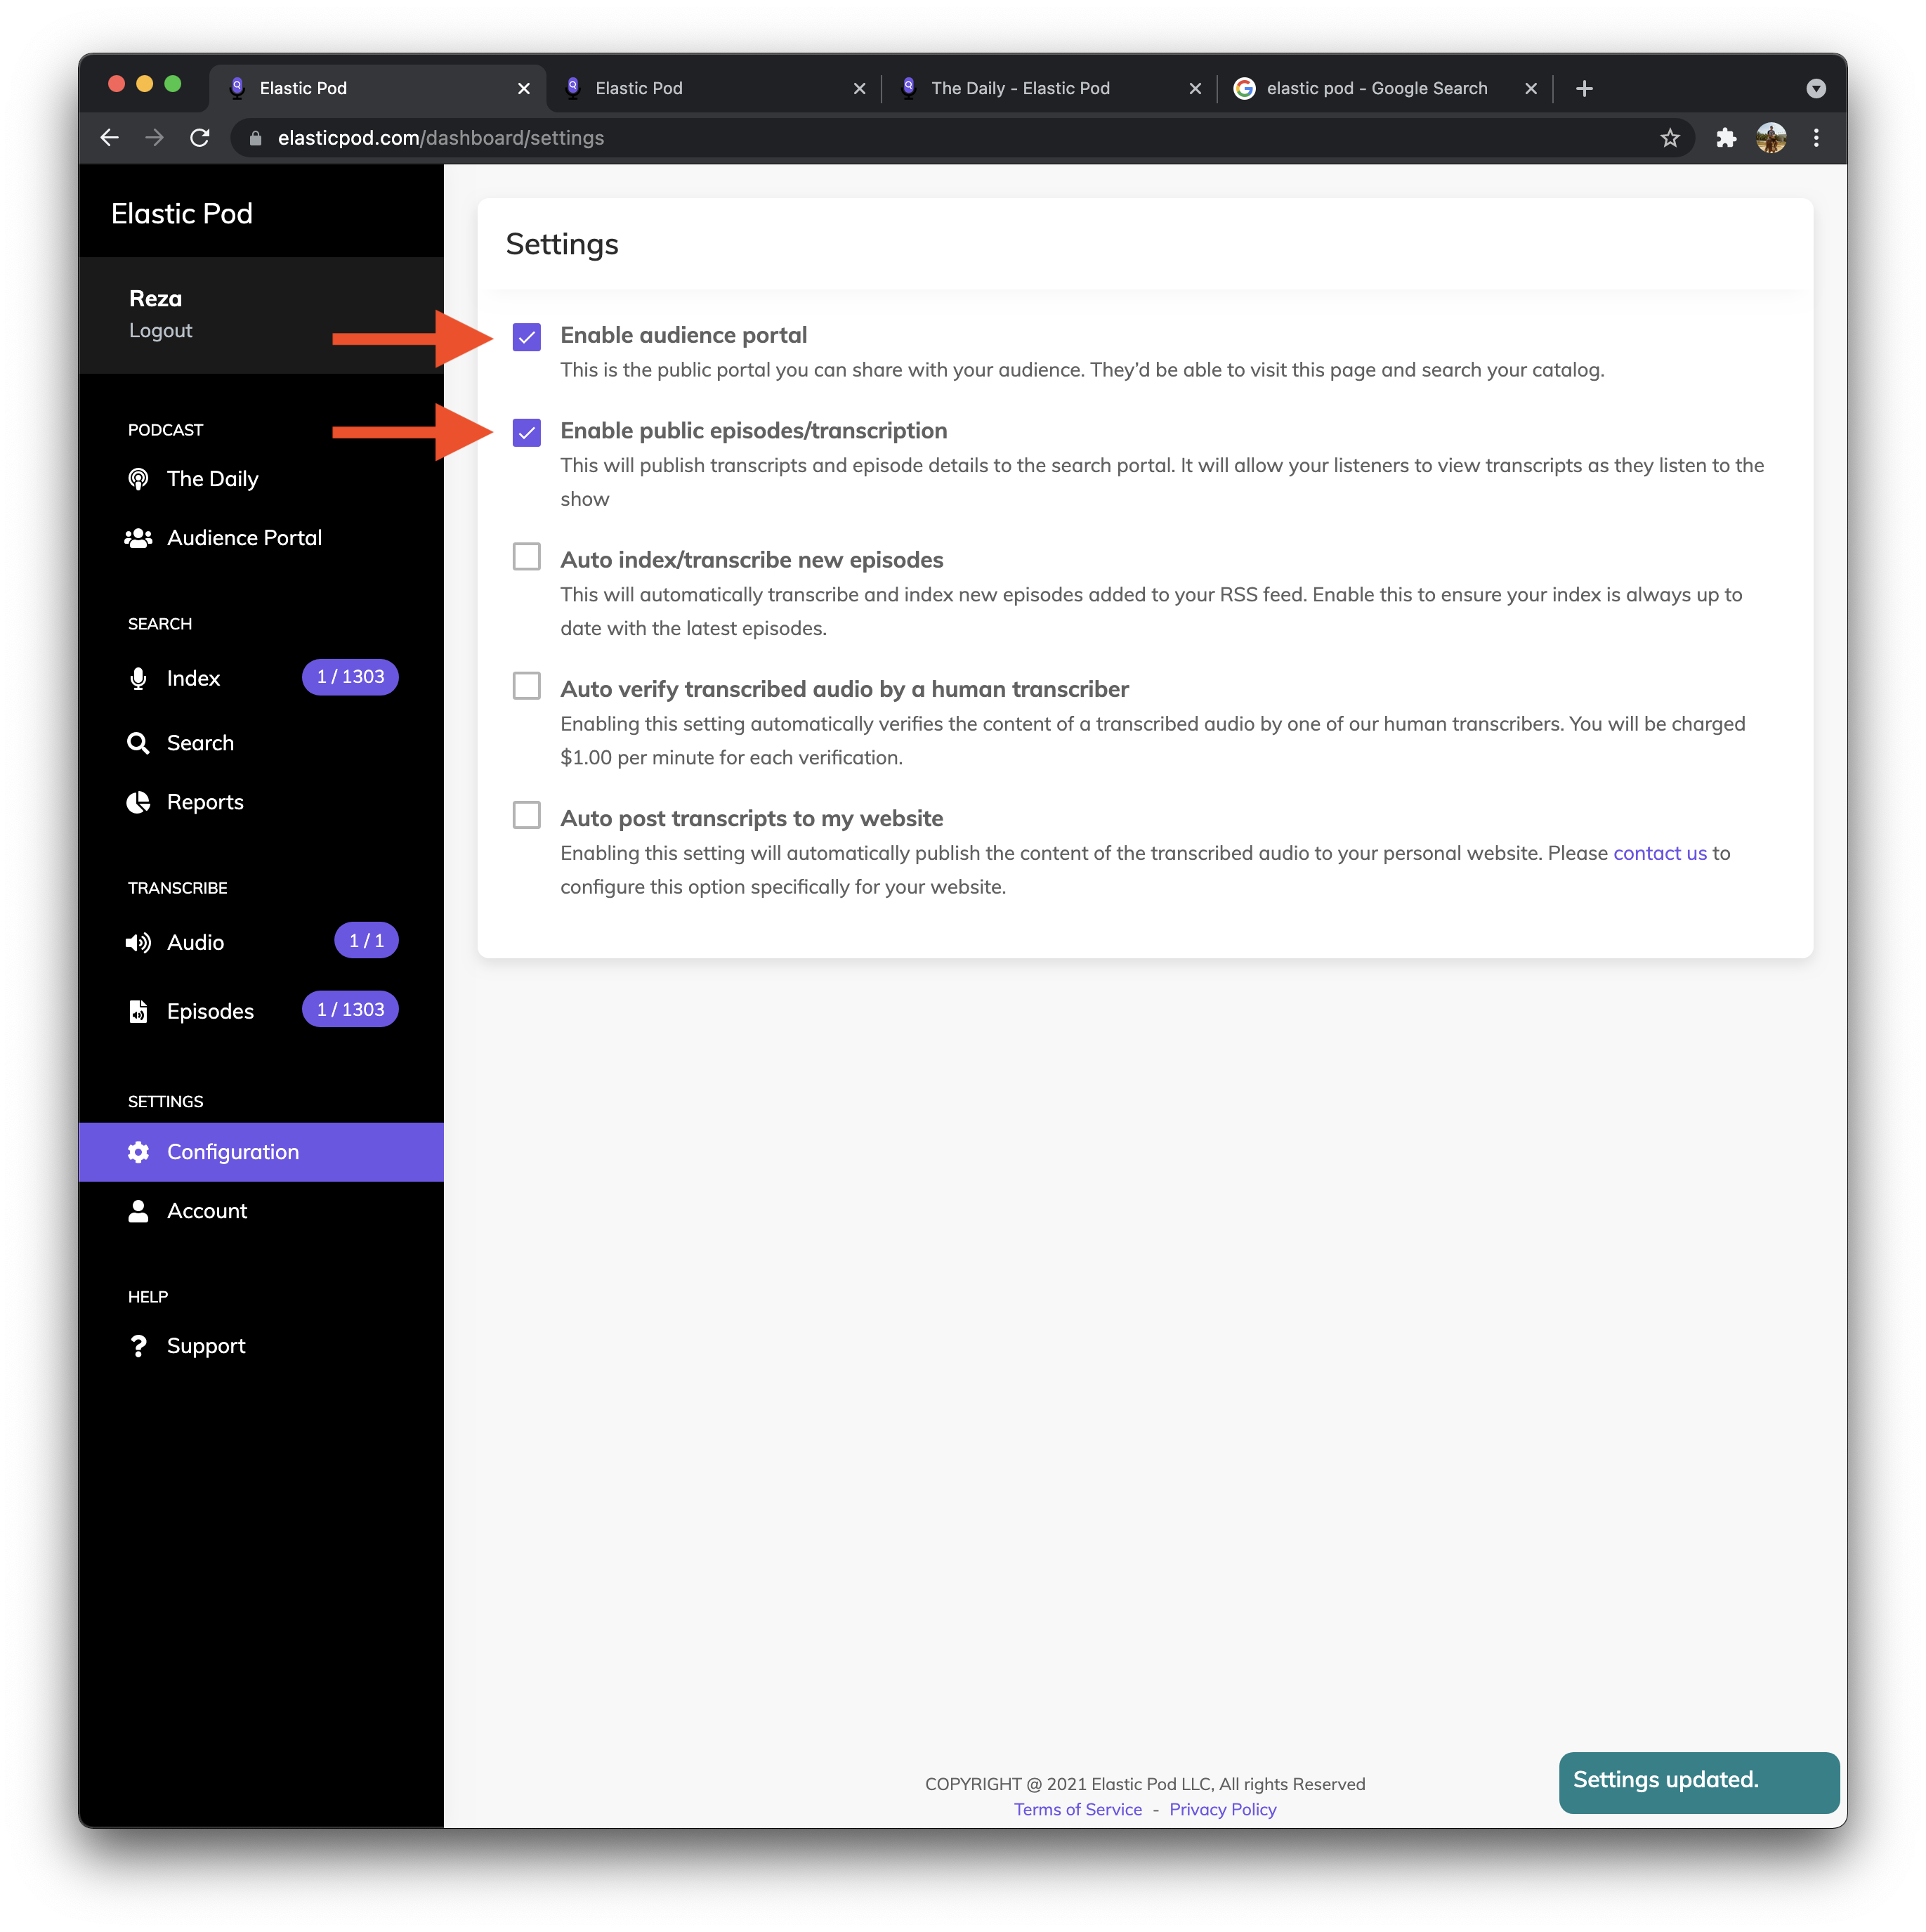Click the Settings page heading
This screenshot has height=1932, width=1926.
point(562,245)
